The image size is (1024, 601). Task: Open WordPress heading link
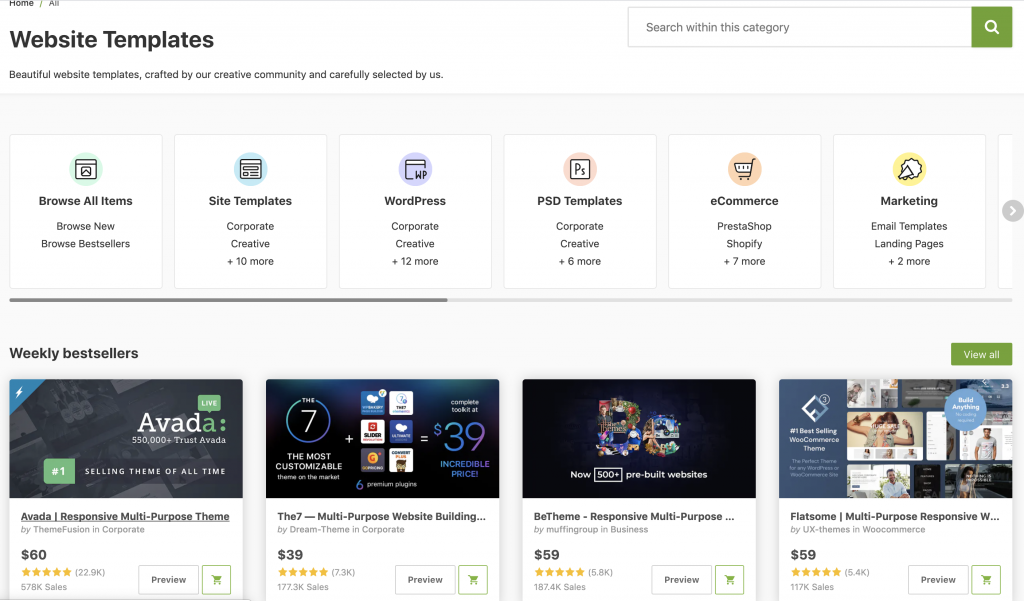coord(415,201)
